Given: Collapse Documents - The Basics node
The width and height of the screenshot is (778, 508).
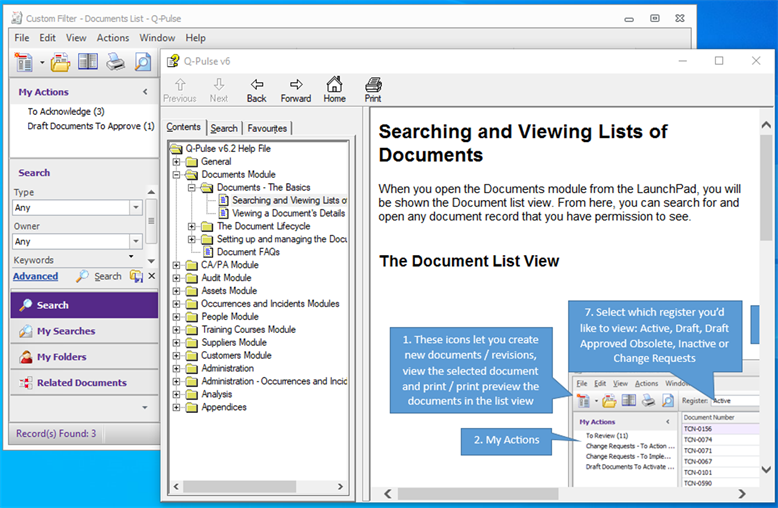Looking at the screenshot, I should 192,188.
